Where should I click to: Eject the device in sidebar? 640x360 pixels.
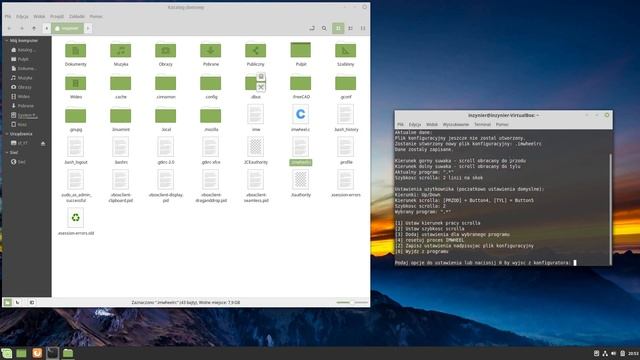[x=43, y=143]
